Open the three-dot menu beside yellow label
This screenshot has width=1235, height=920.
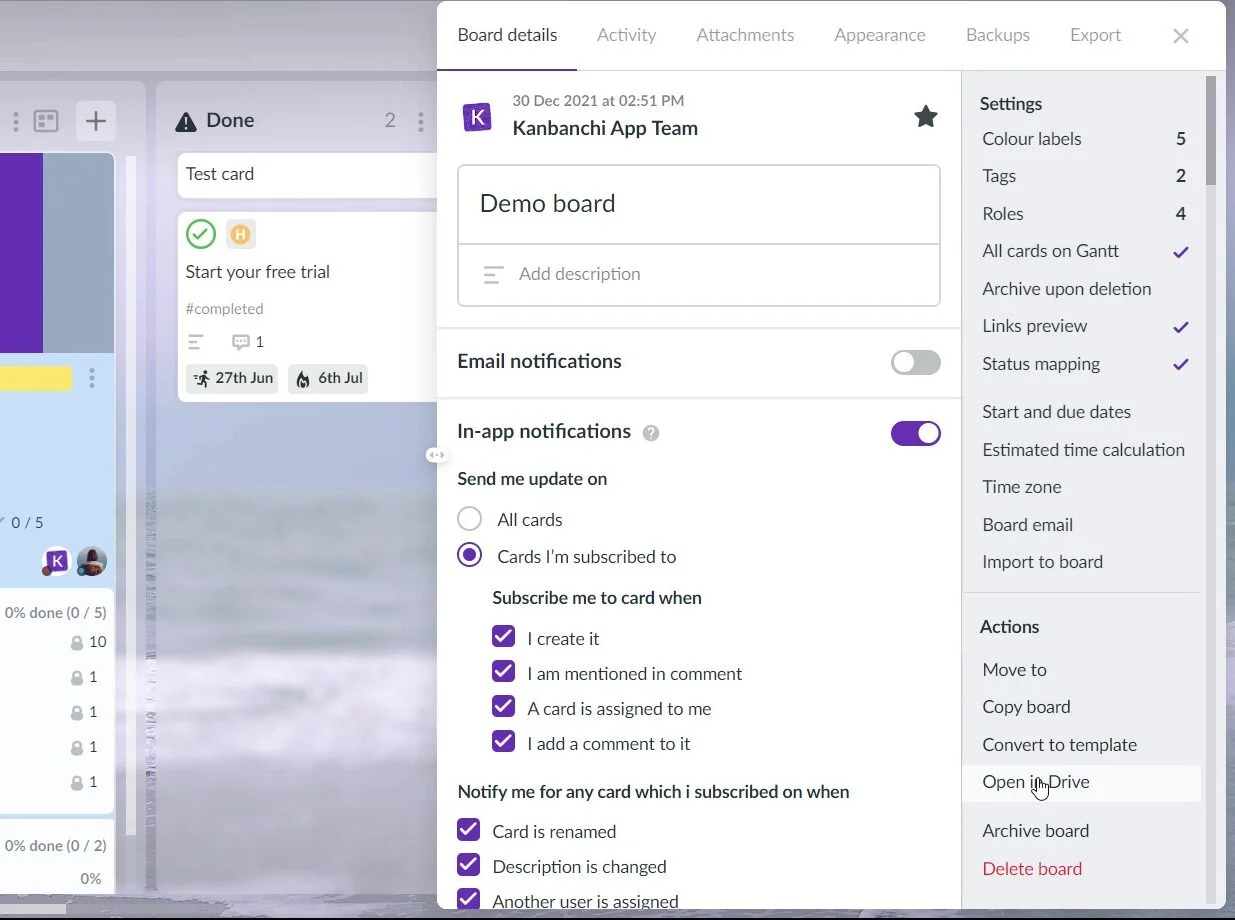point(92,378)
